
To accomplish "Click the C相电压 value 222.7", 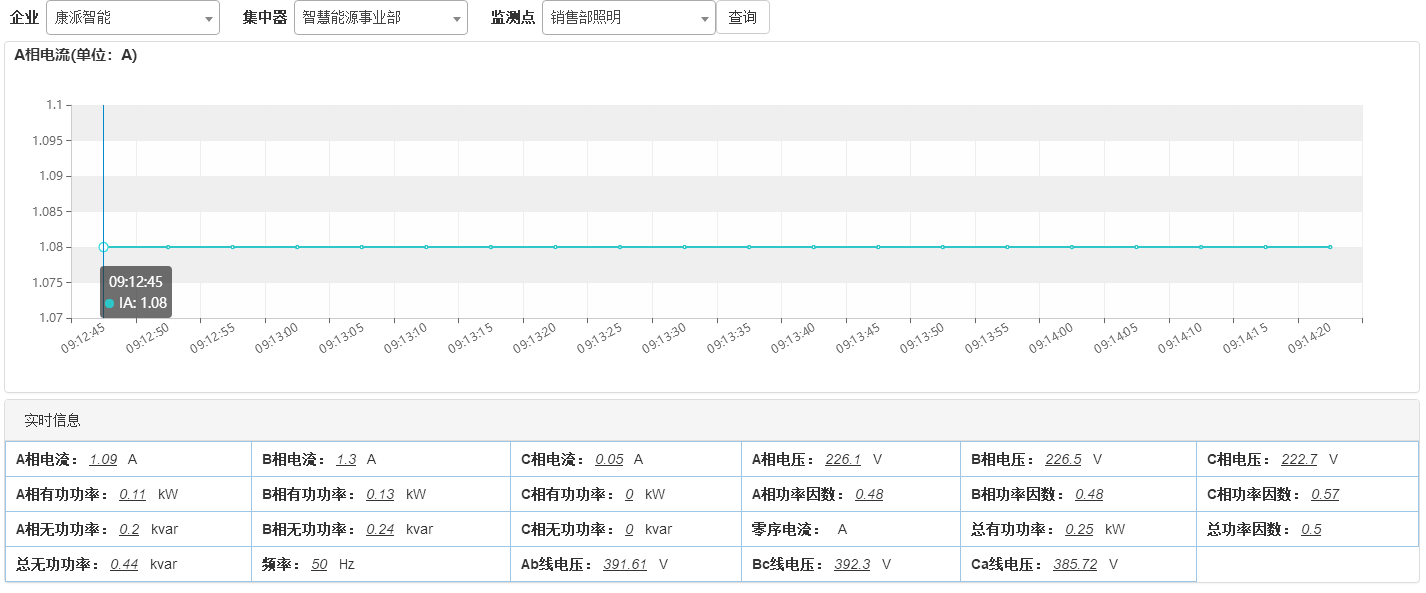I will click(1298, 459).
